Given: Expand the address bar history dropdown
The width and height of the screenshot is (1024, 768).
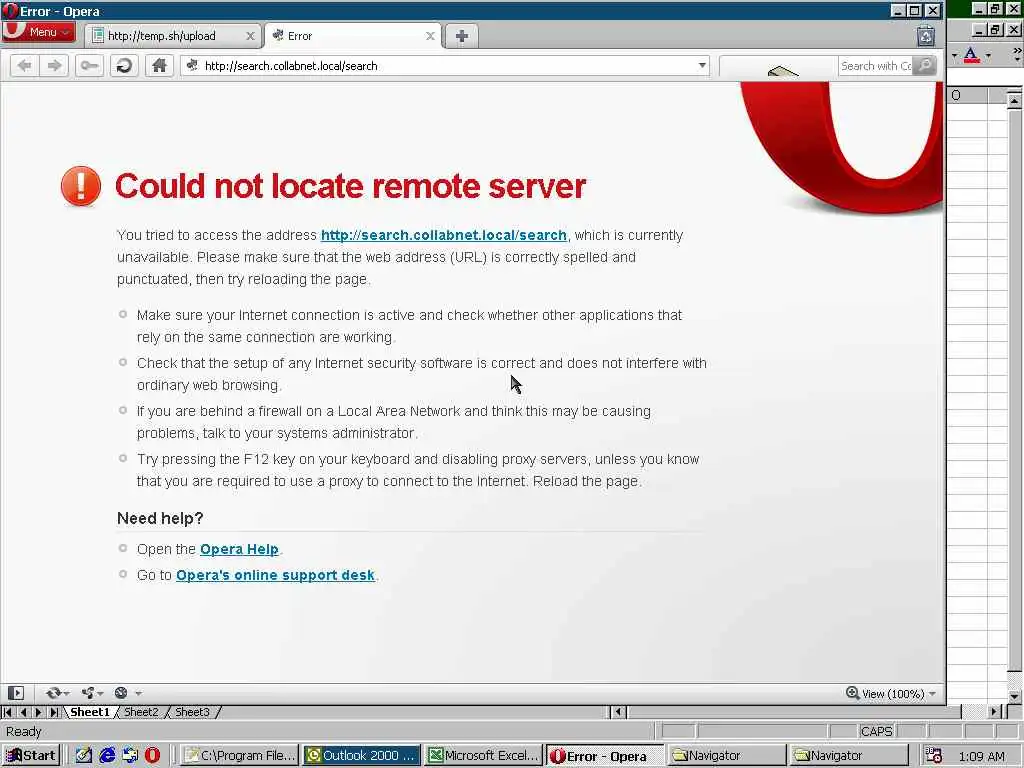Looking at the screenshot, I should point(702,65).
